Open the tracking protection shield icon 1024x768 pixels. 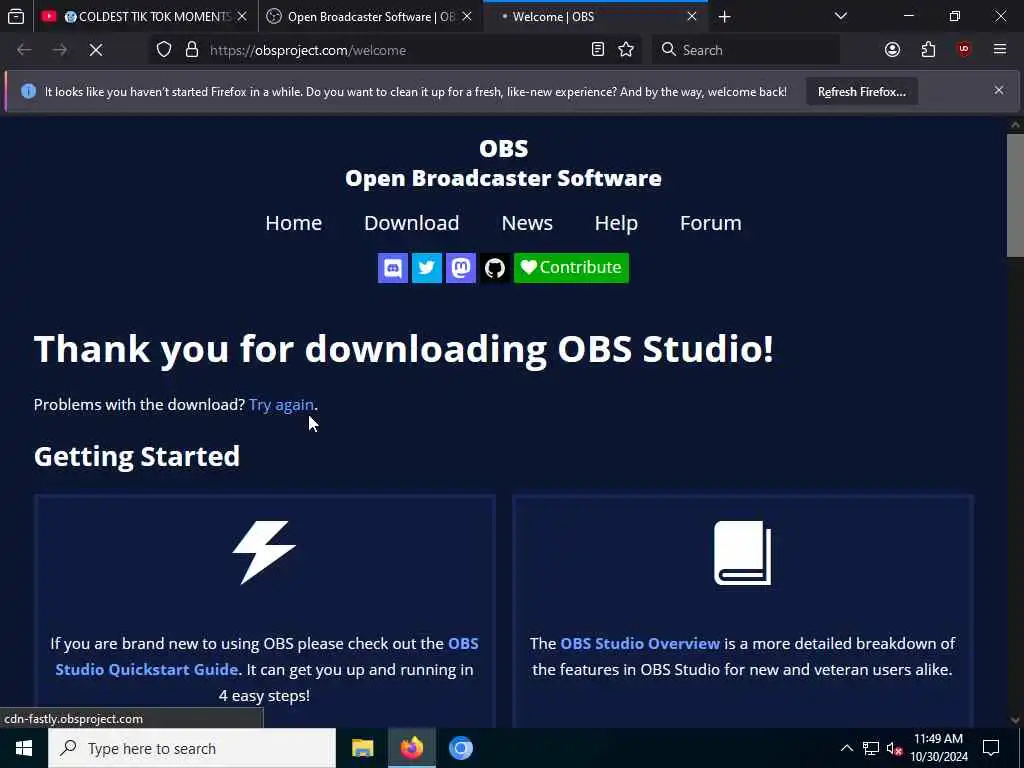[x=164, y=50]
